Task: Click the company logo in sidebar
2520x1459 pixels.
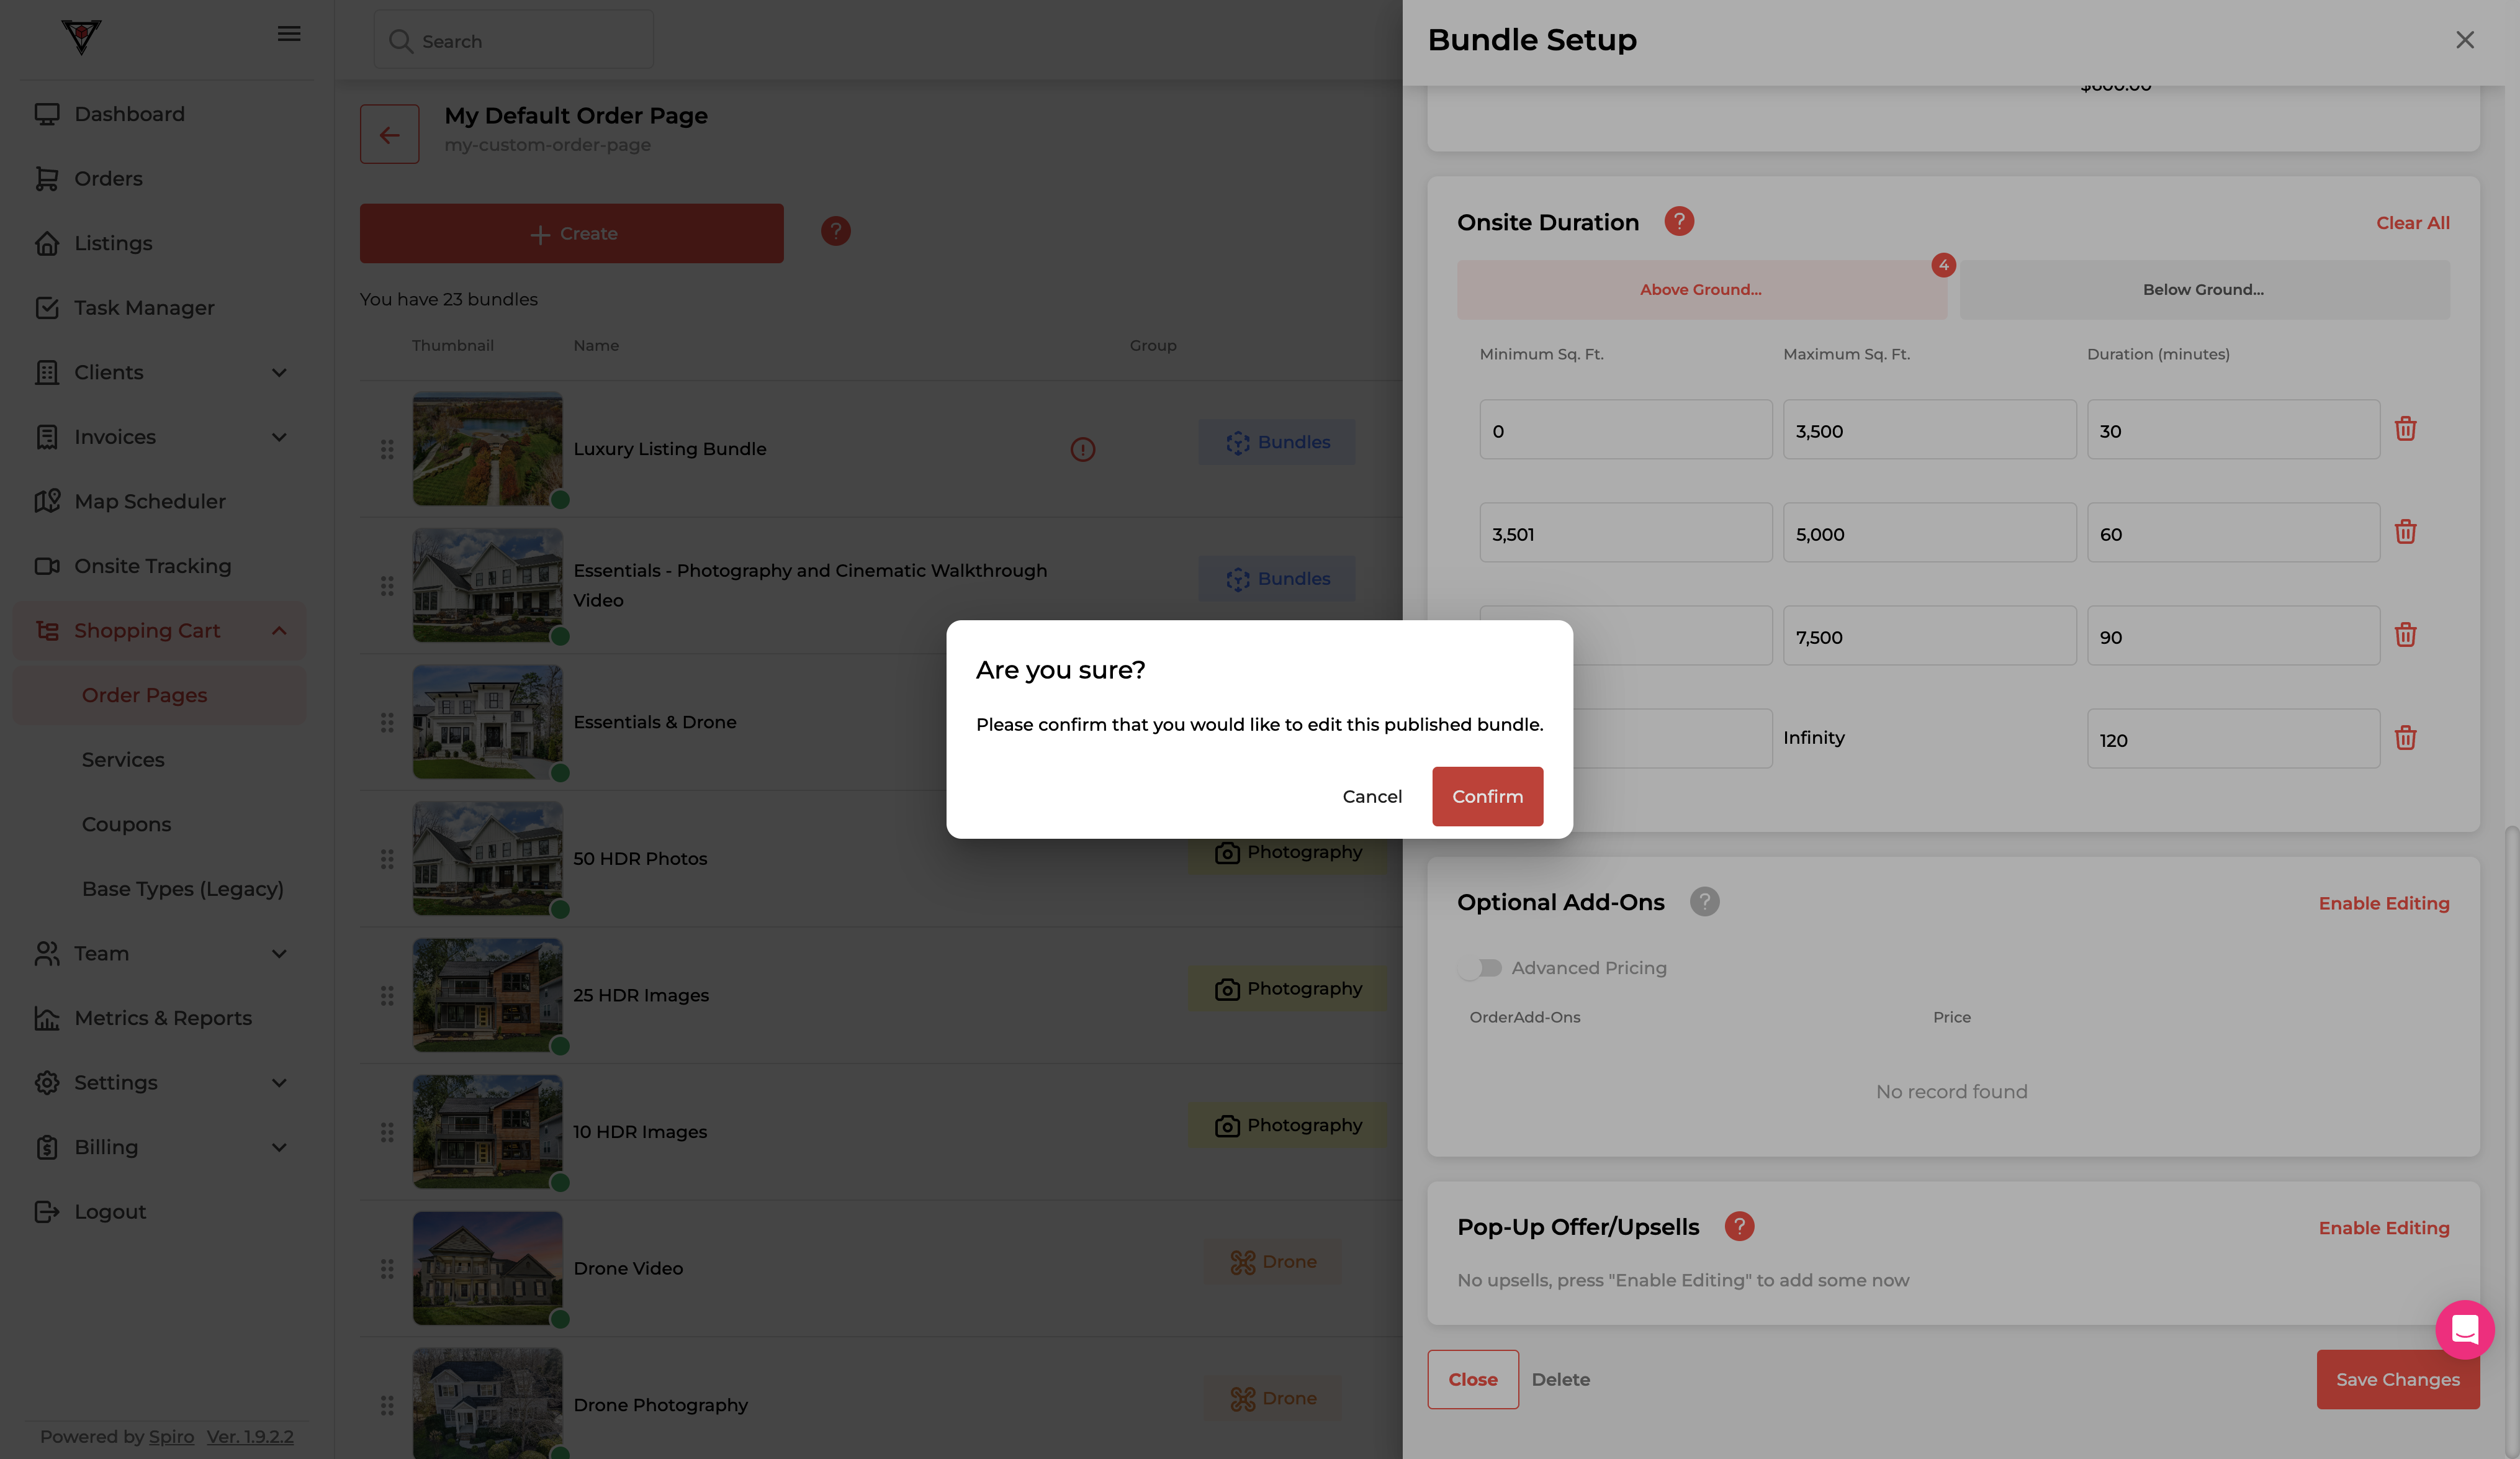Action: 81,37
